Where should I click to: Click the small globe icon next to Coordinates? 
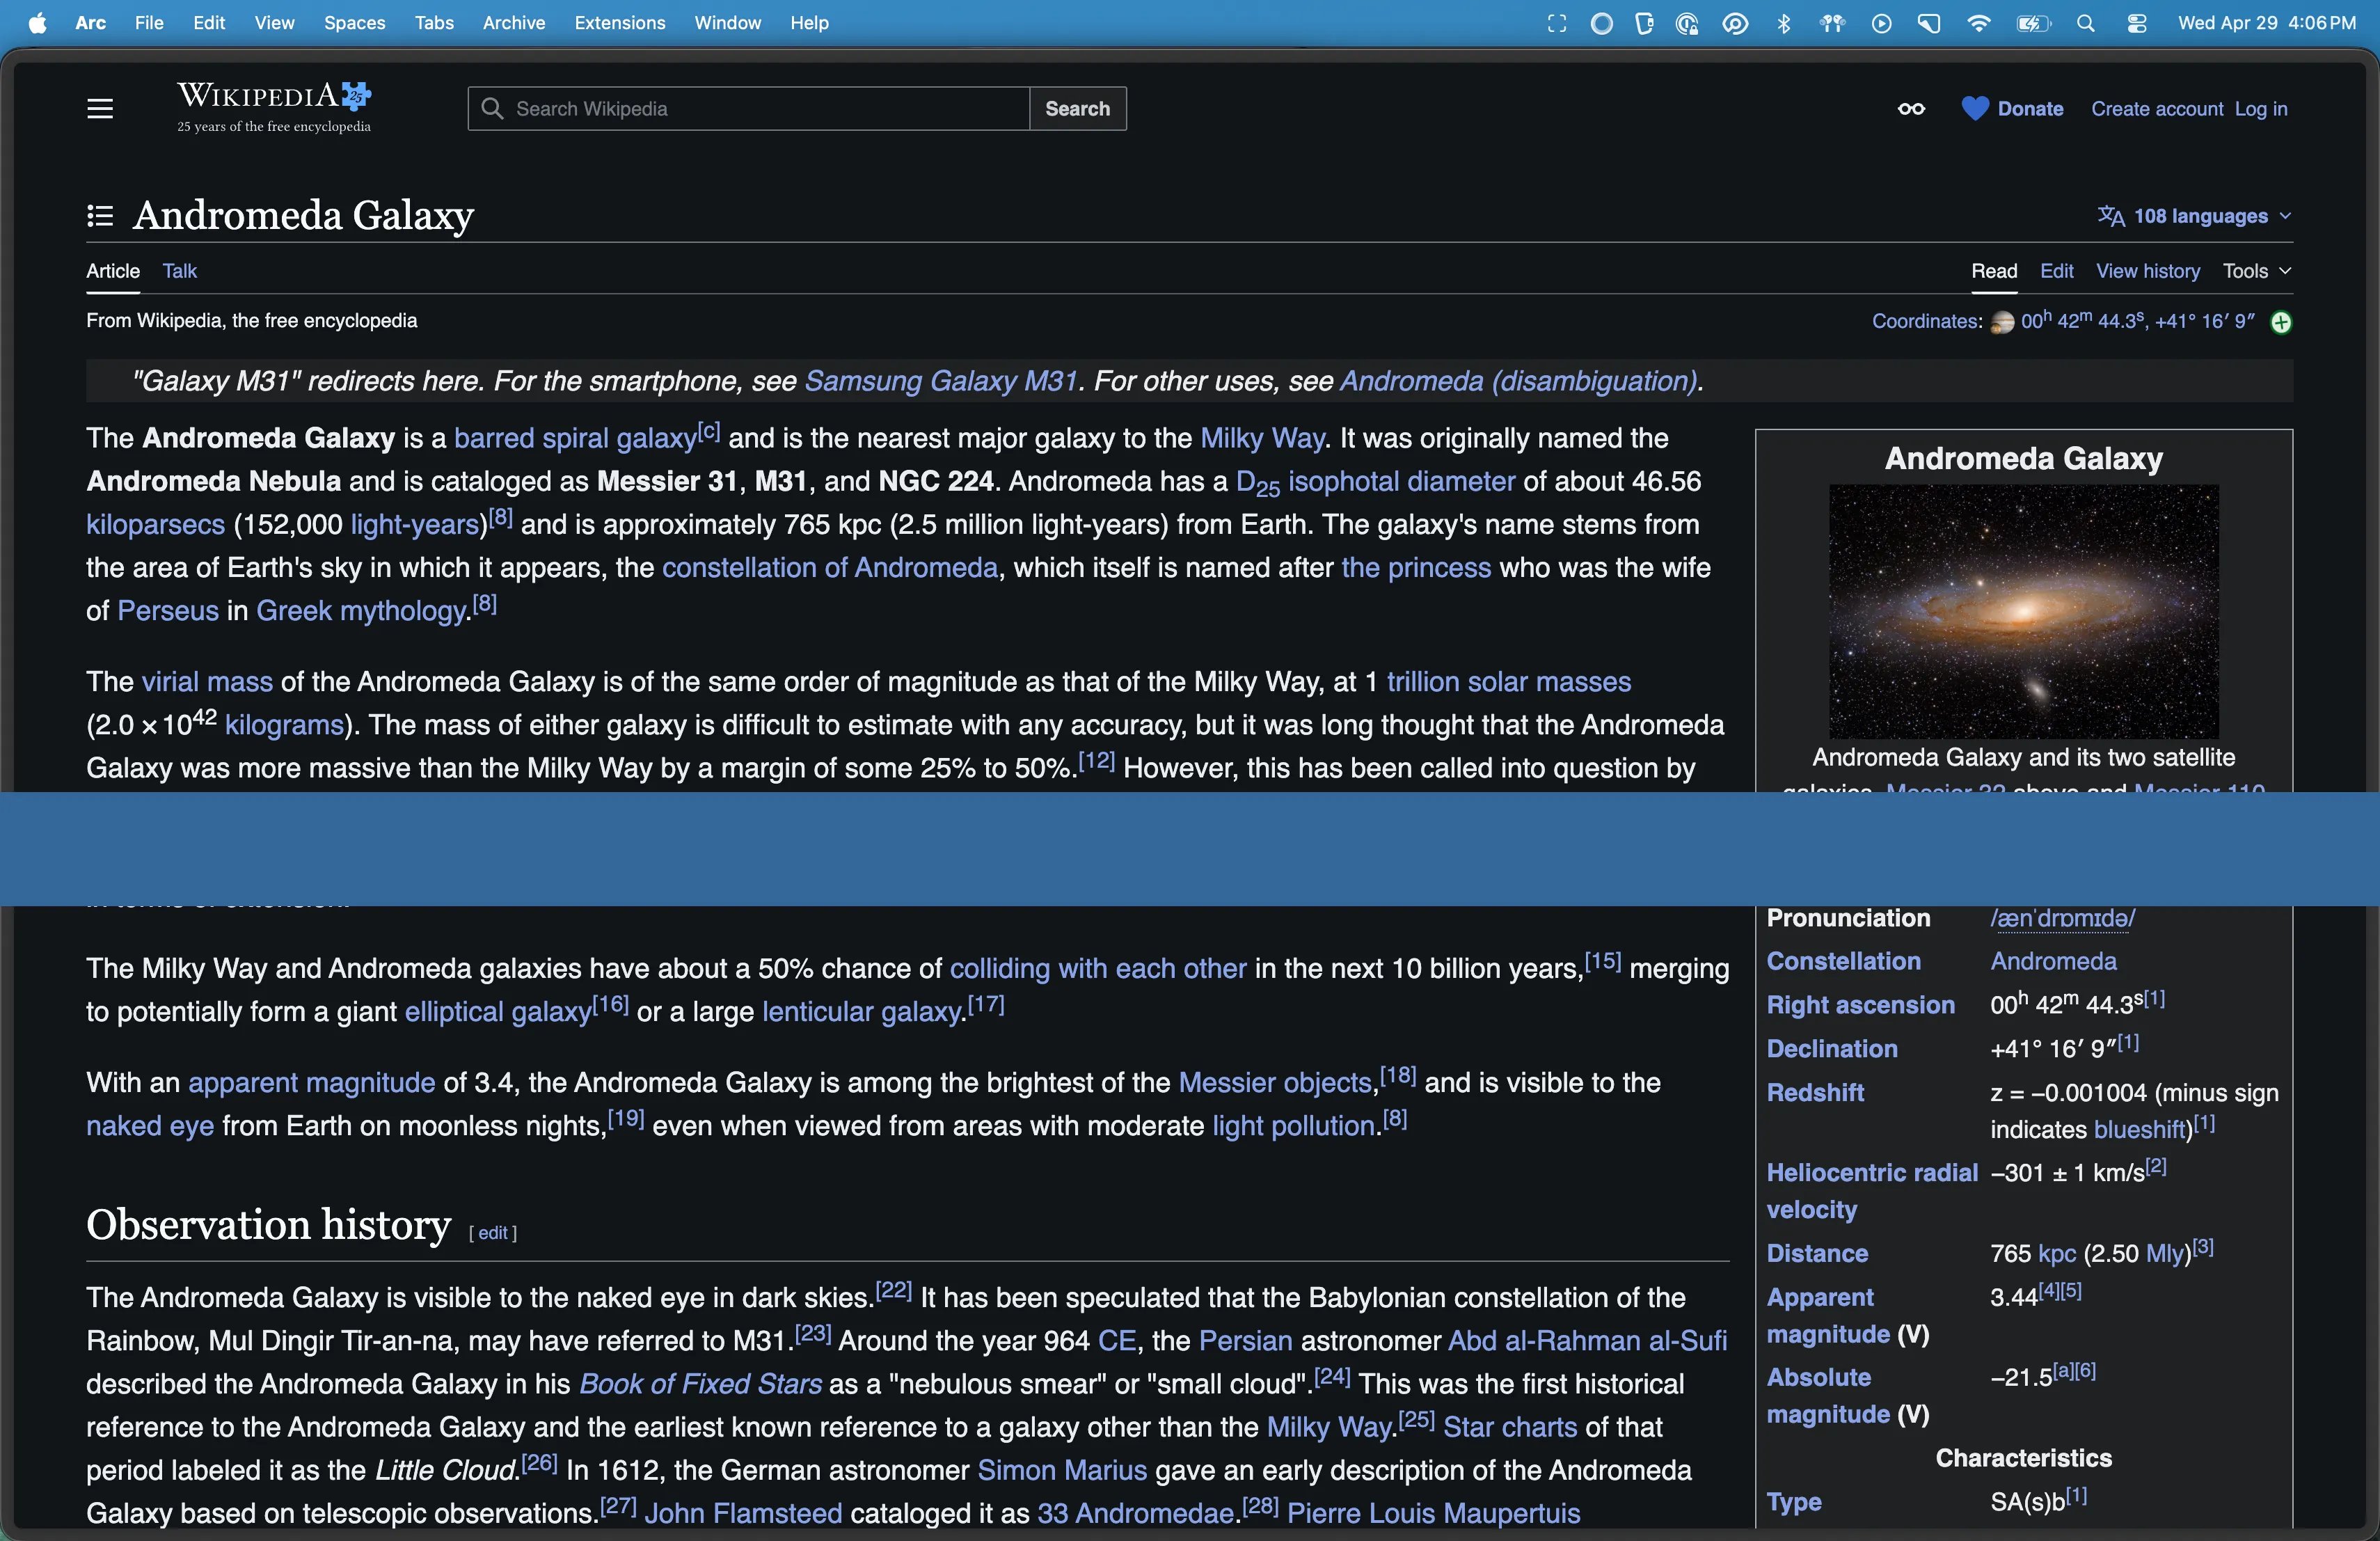pos(2002,322)
